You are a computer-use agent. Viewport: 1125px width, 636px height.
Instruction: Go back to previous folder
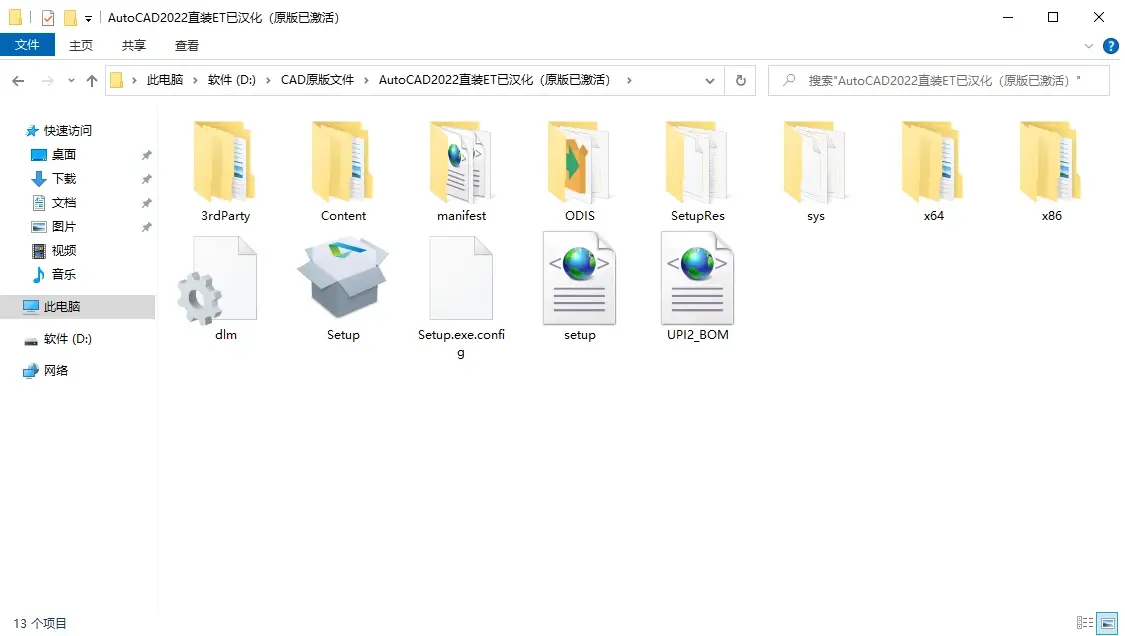pyautogui.click(x=19, y=81)
